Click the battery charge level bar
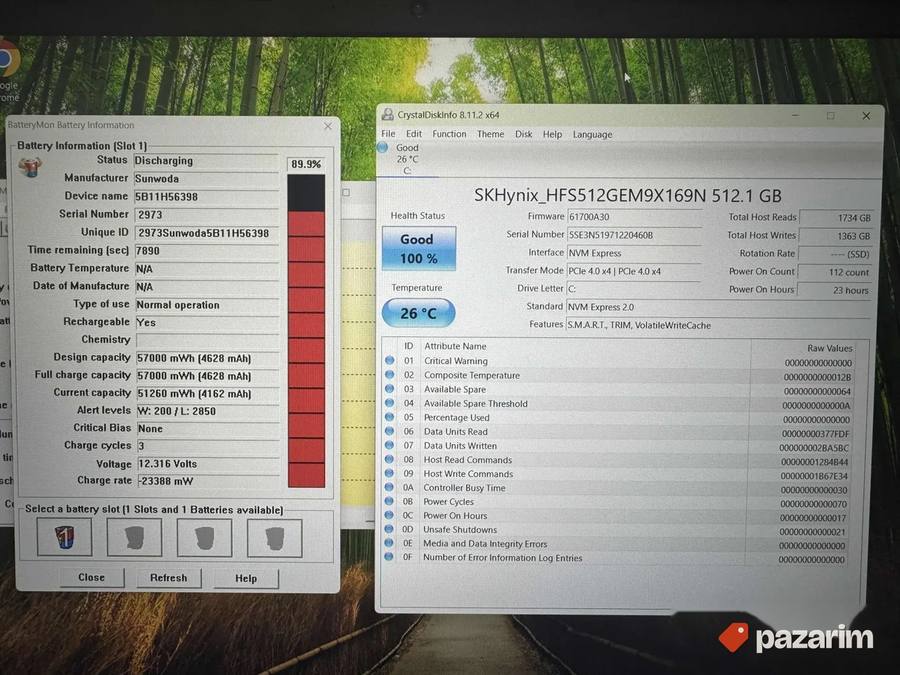This screenshot has width=900, height=675. click(306, 331)
